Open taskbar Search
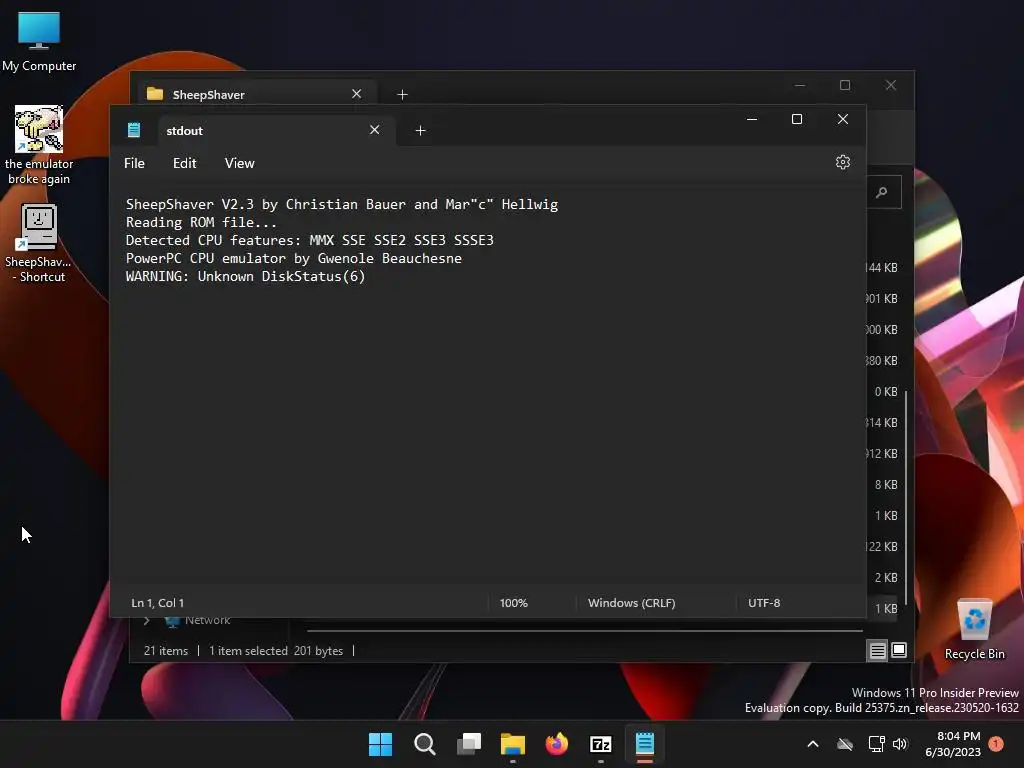This screenshot has width=1024, height=768. 424,744
